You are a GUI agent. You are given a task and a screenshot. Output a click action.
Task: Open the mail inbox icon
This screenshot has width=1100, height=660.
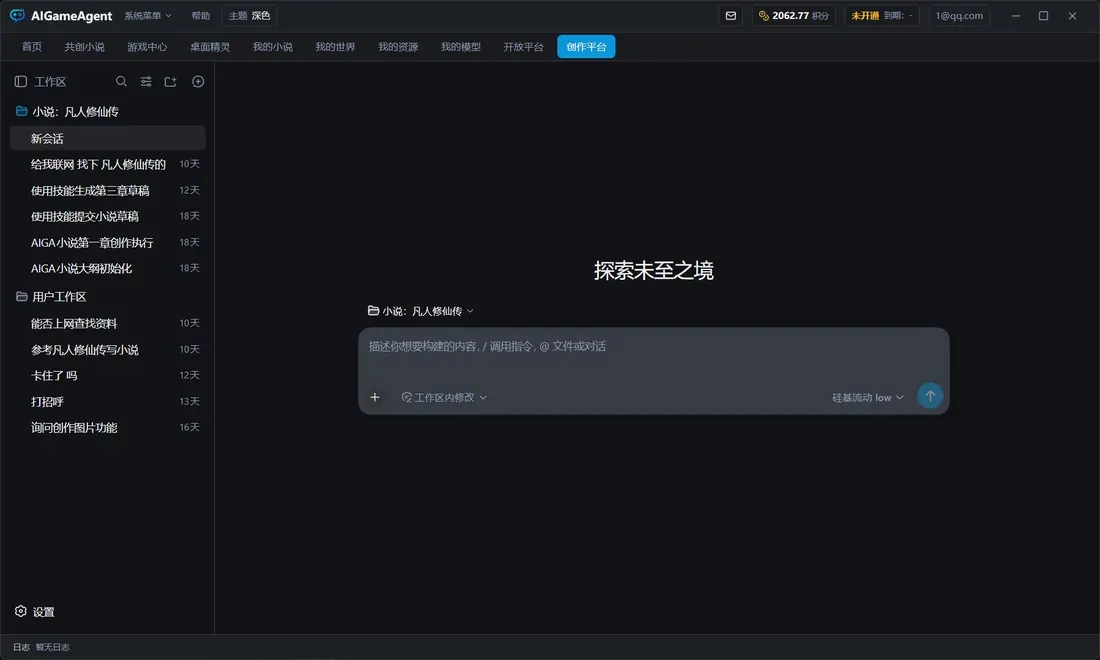click(x=730, y=15)
